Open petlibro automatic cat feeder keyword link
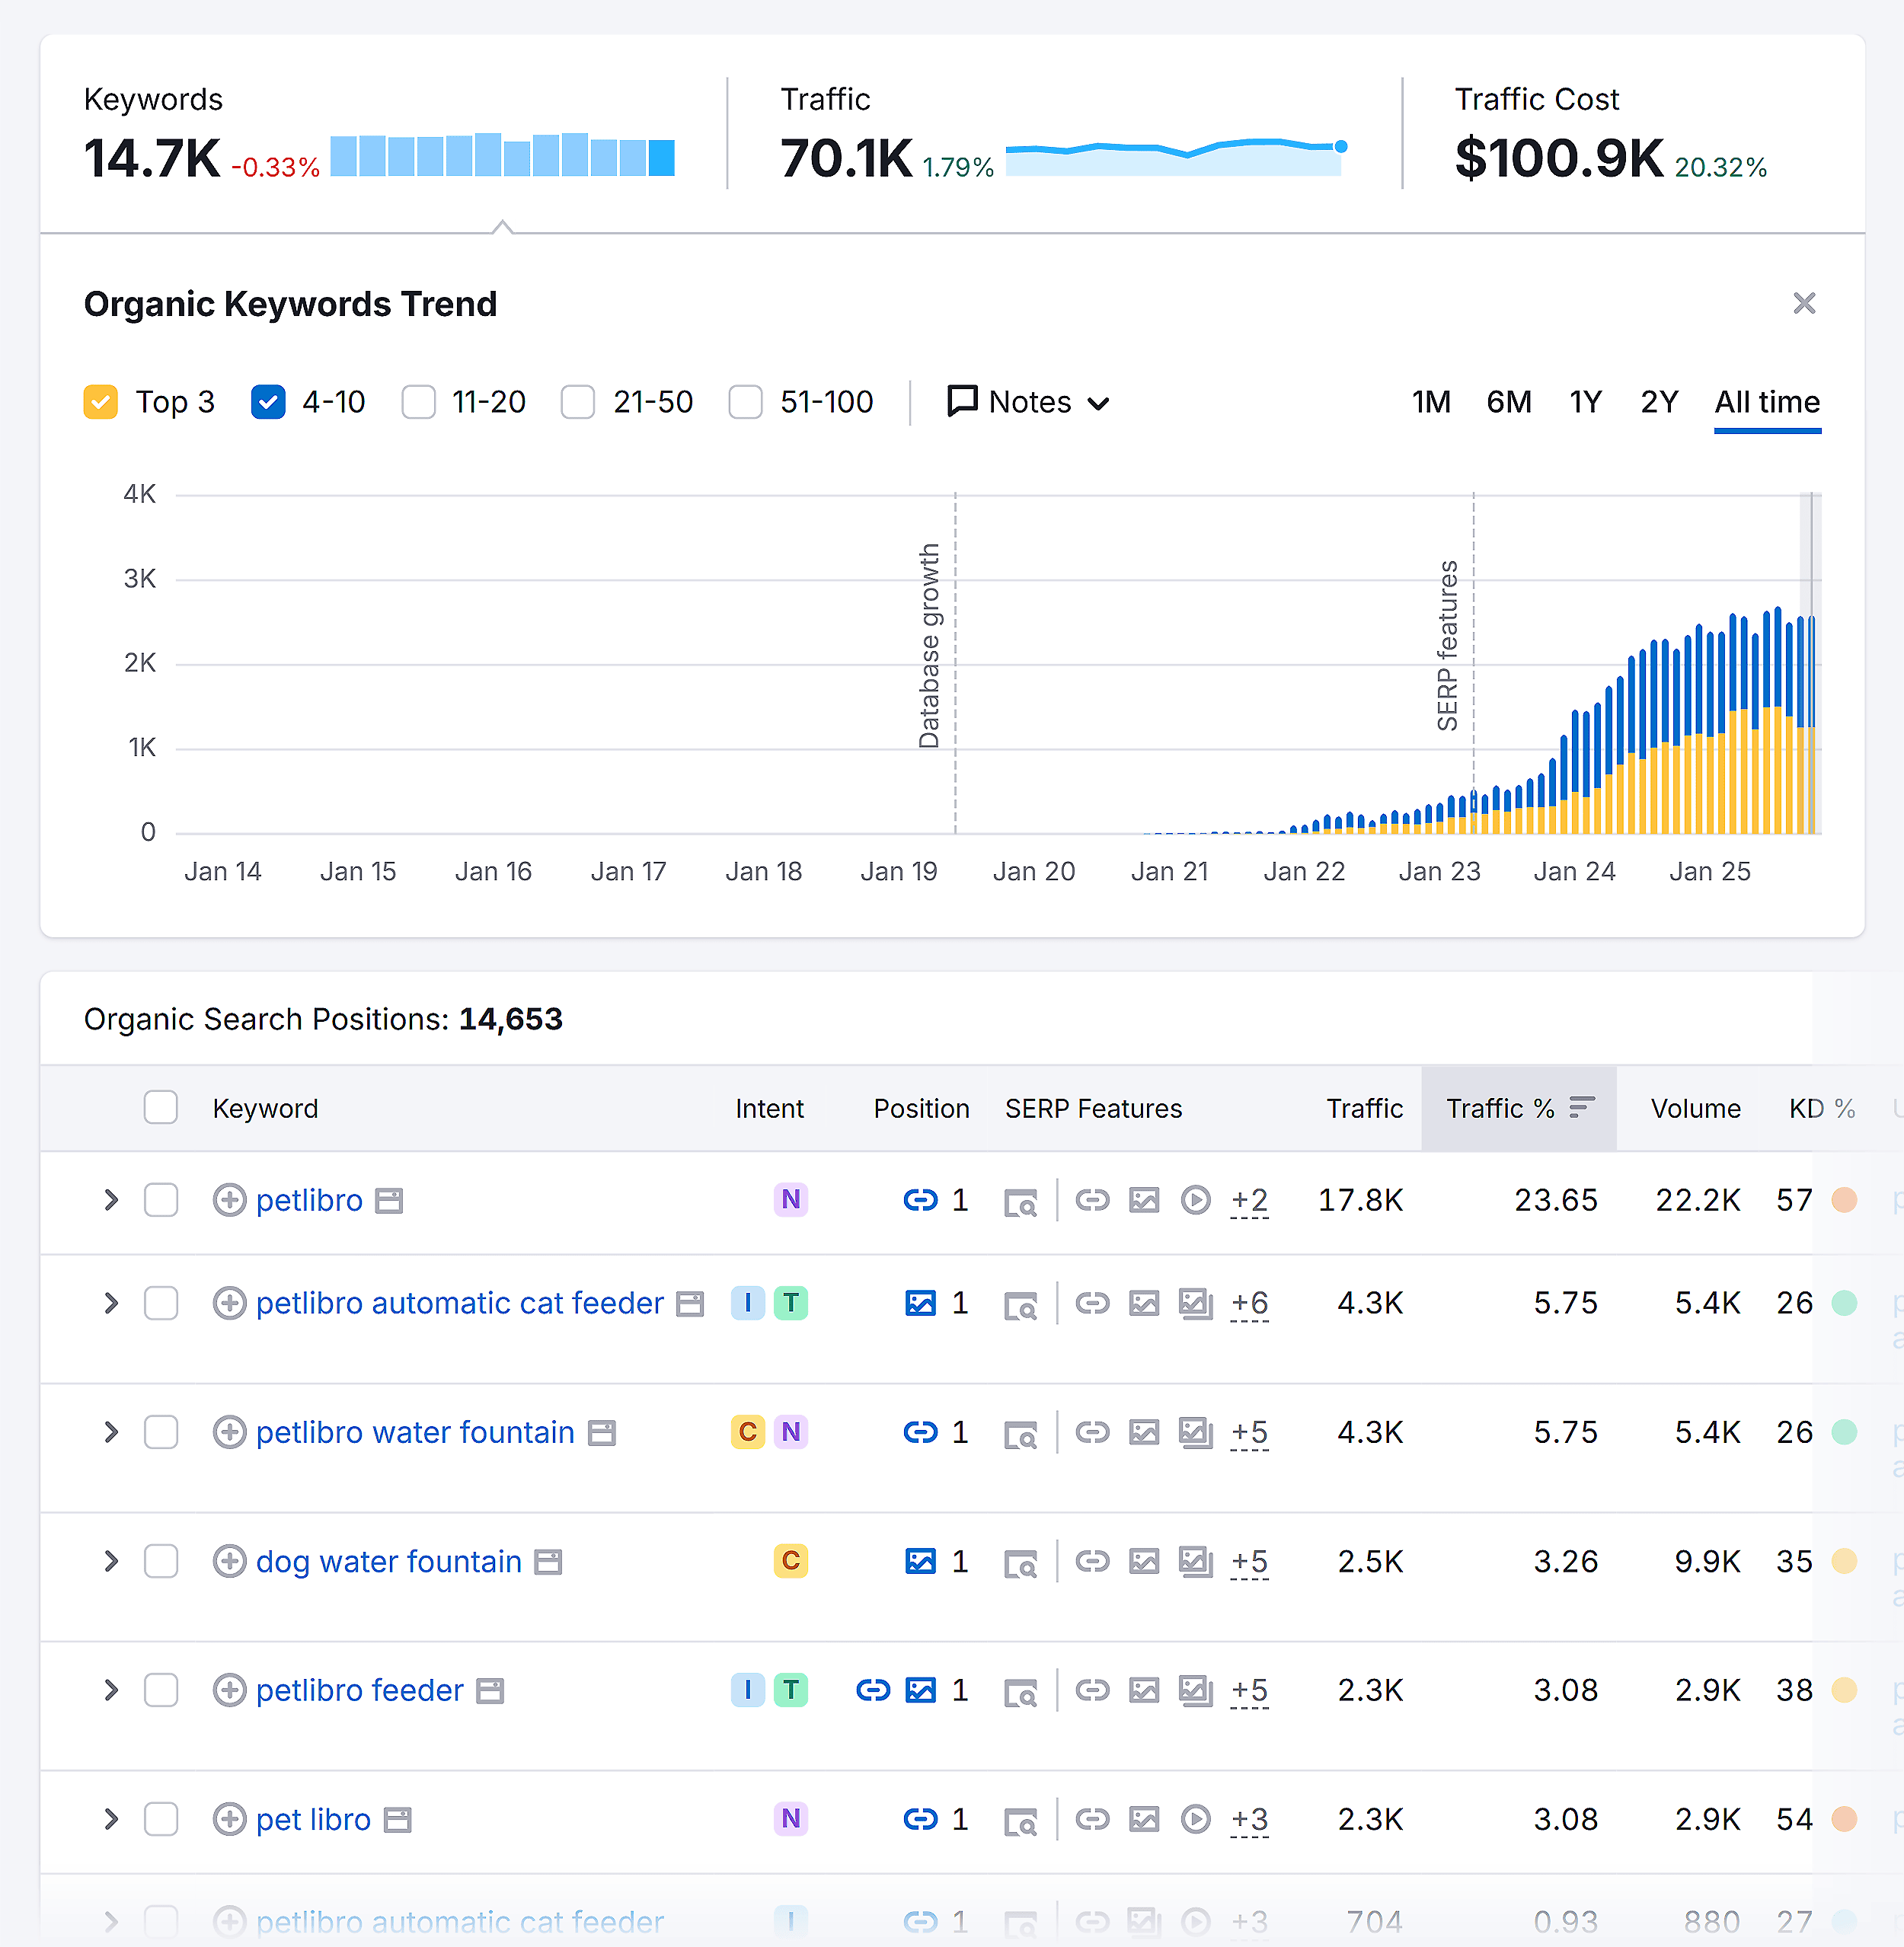This screenshot has height=1947, width=1904. tap(459, 1303)
